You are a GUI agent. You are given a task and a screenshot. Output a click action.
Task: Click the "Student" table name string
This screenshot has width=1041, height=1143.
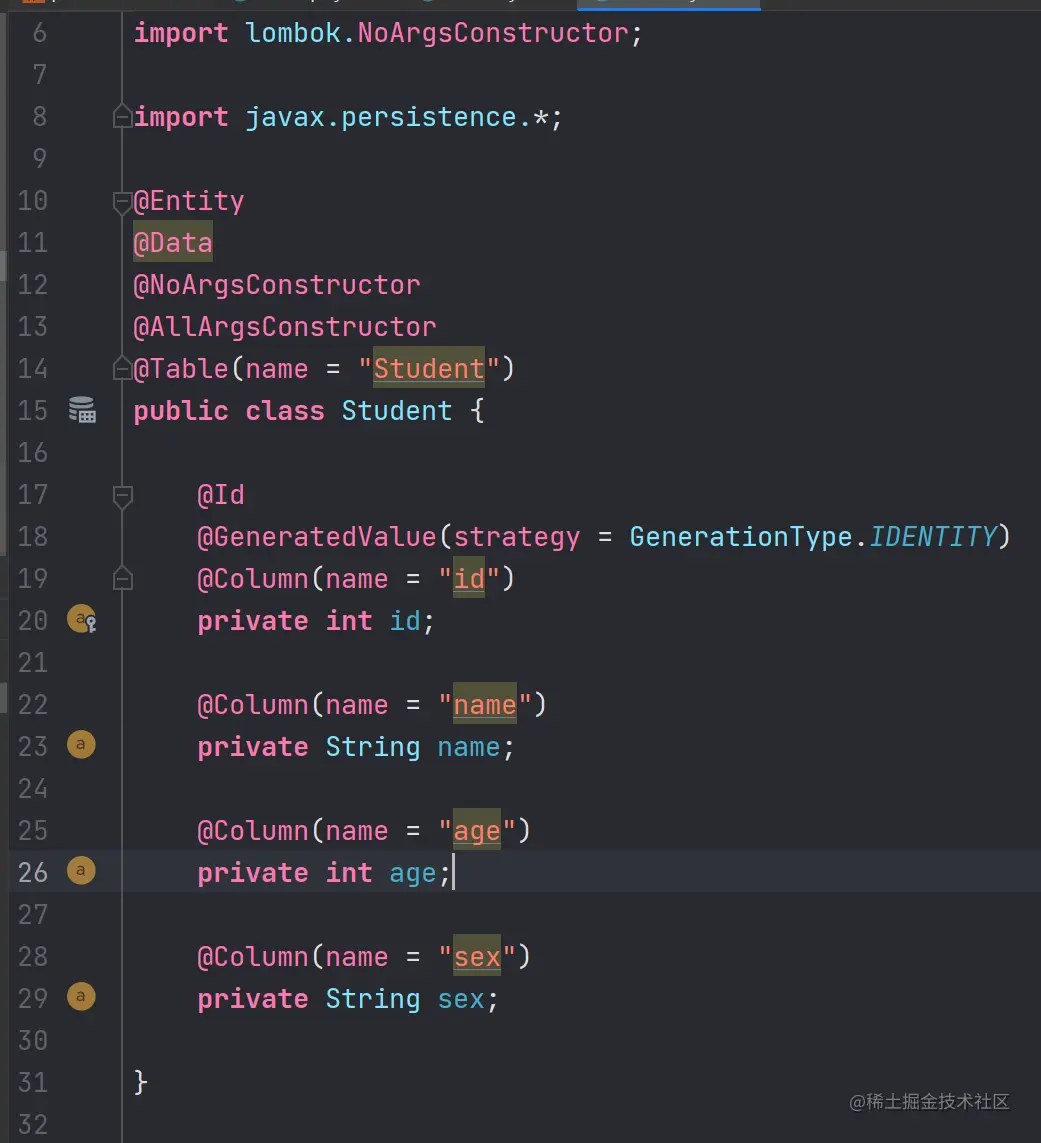(x=428, y=369)
